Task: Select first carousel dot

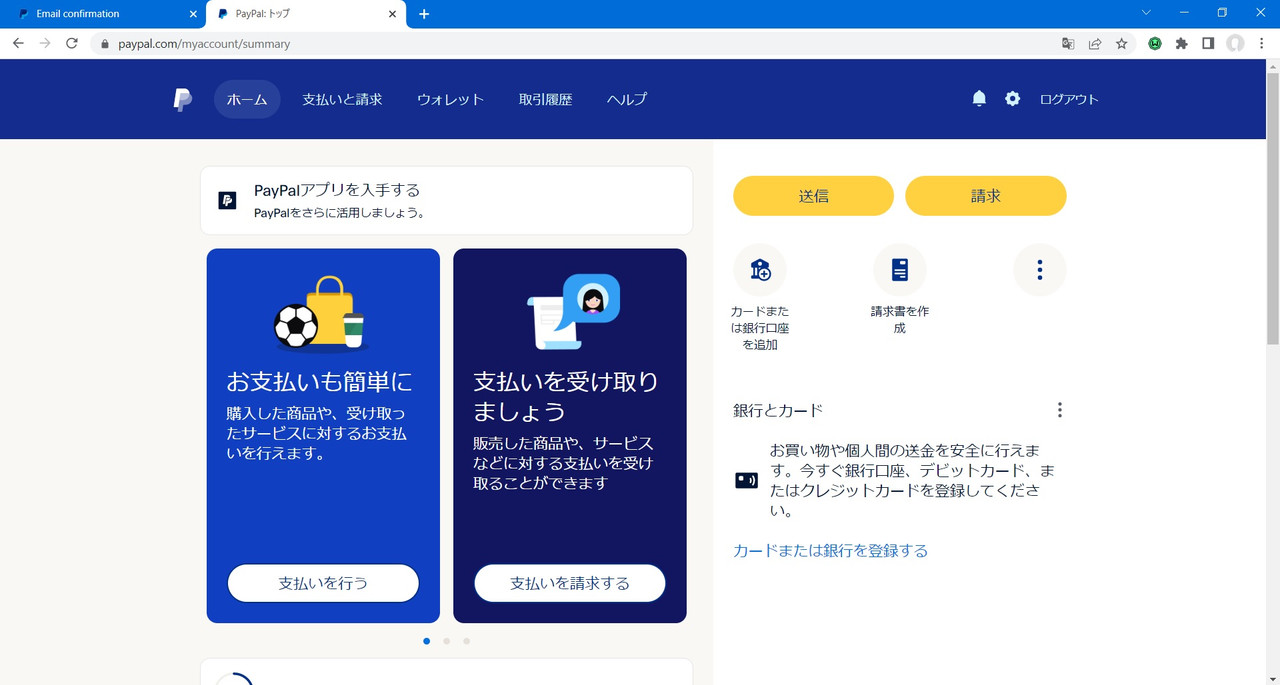Action: (427, 641)
